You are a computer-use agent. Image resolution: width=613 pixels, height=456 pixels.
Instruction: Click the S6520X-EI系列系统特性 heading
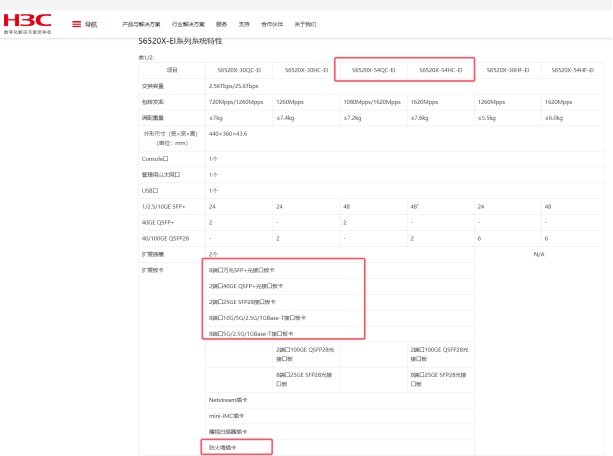180,42
